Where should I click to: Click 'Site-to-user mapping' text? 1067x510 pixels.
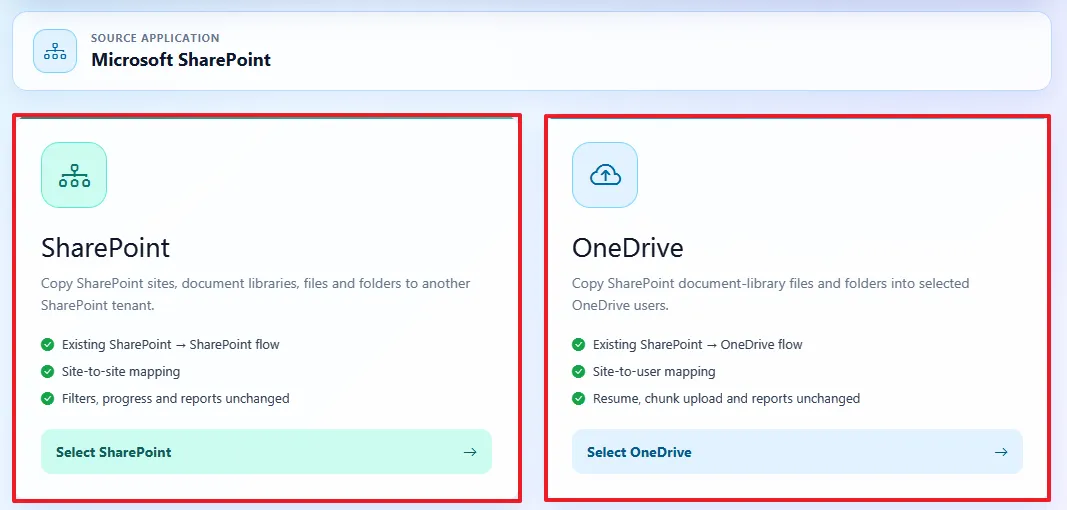[654, 372]
